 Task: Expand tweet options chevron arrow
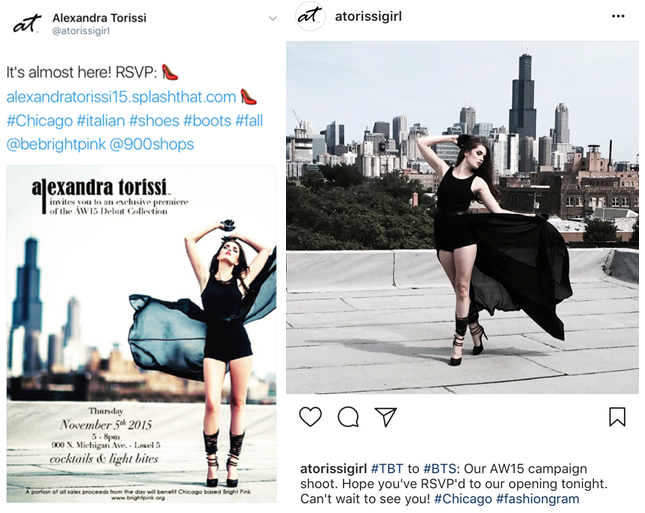click(x=272, y=19)
